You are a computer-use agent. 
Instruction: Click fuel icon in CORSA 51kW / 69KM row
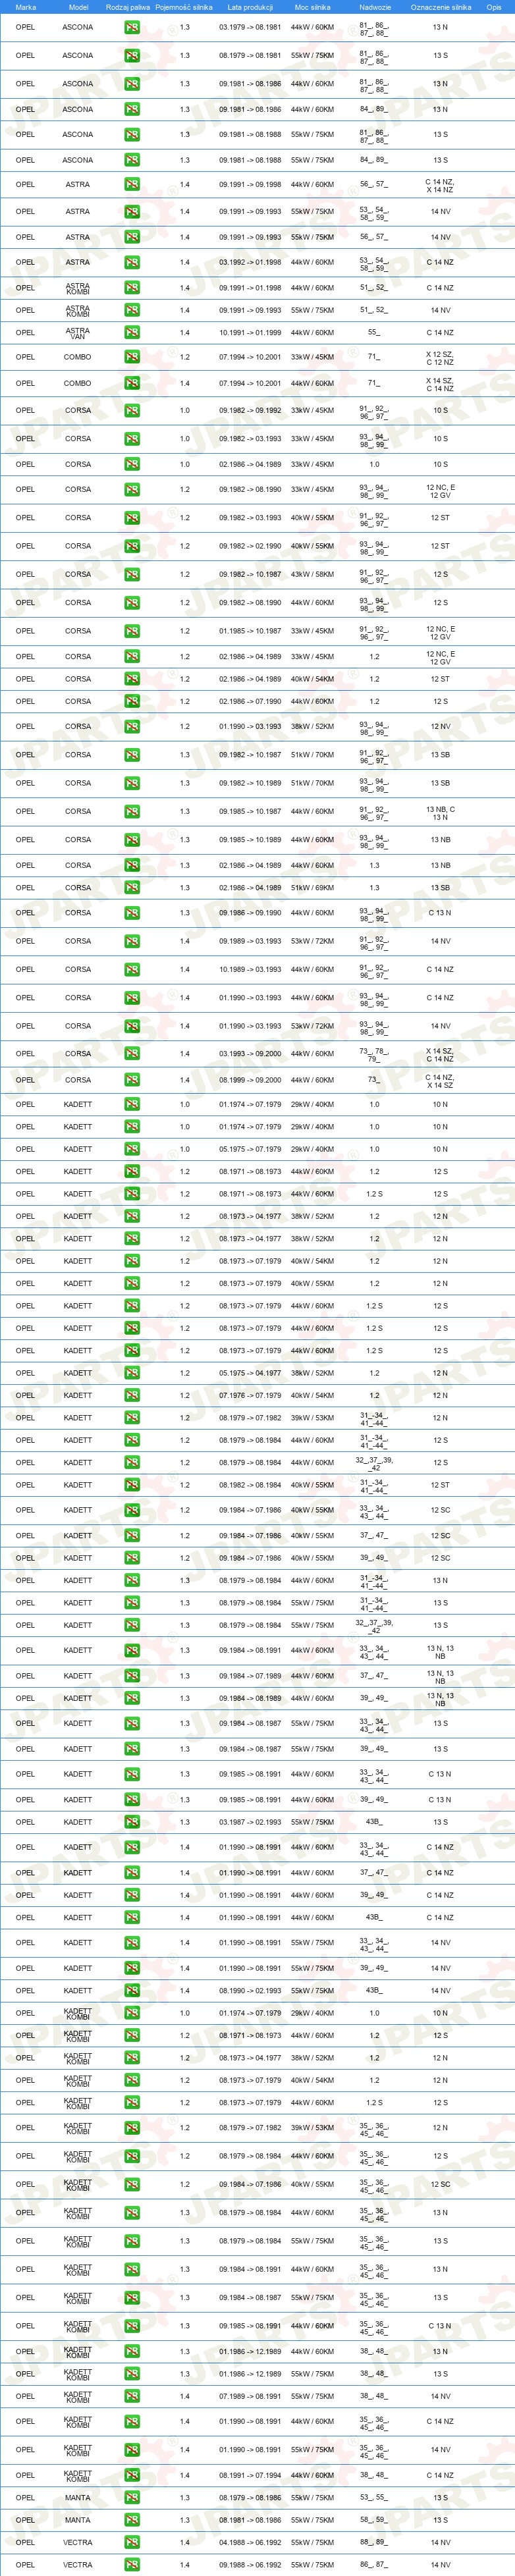pos(132,887)
